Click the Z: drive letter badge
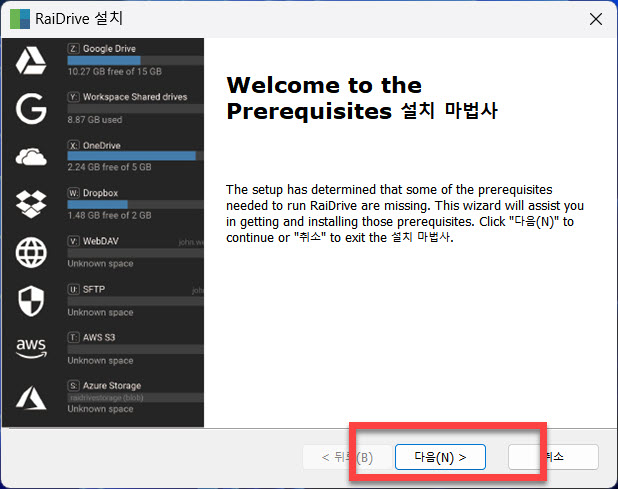618x489 pixels. [73, 48]
